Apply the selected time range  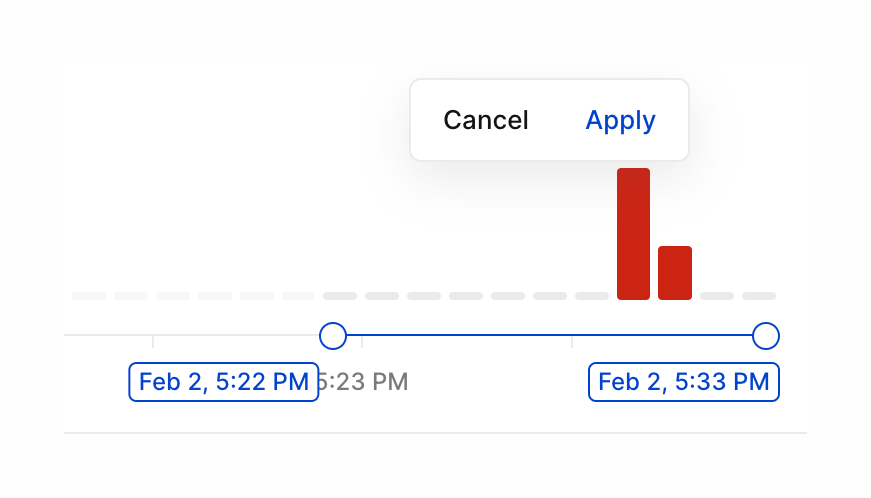click(x=621, y=121)
